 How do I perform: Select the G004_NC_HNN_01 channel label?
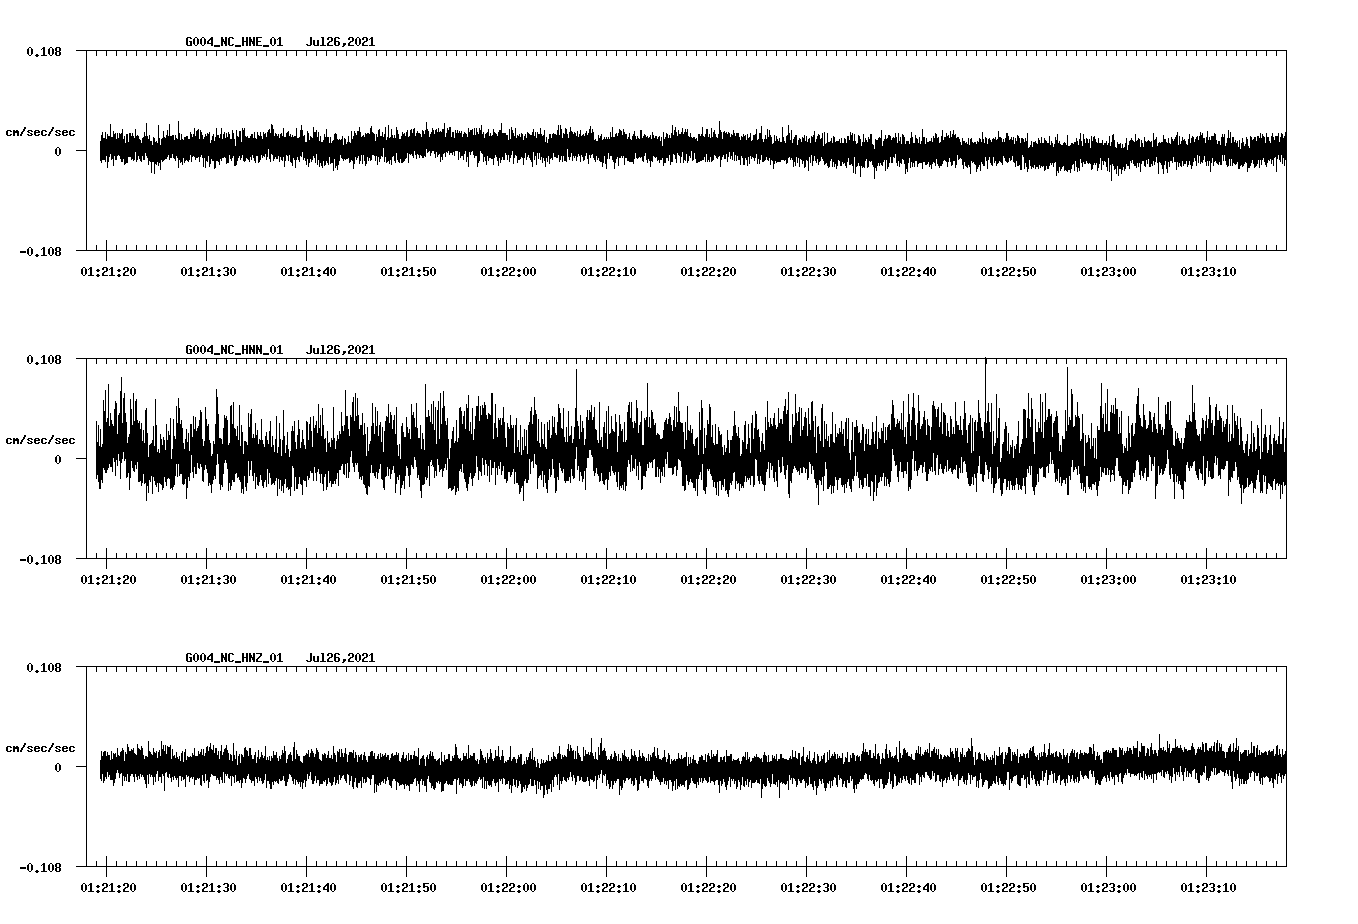click(x=232, y=350)
